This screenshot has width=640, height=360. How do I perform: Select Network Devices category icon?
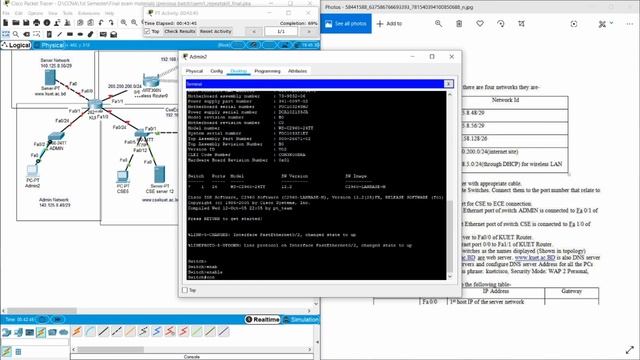pyautogui.click(x=6, y=332)
